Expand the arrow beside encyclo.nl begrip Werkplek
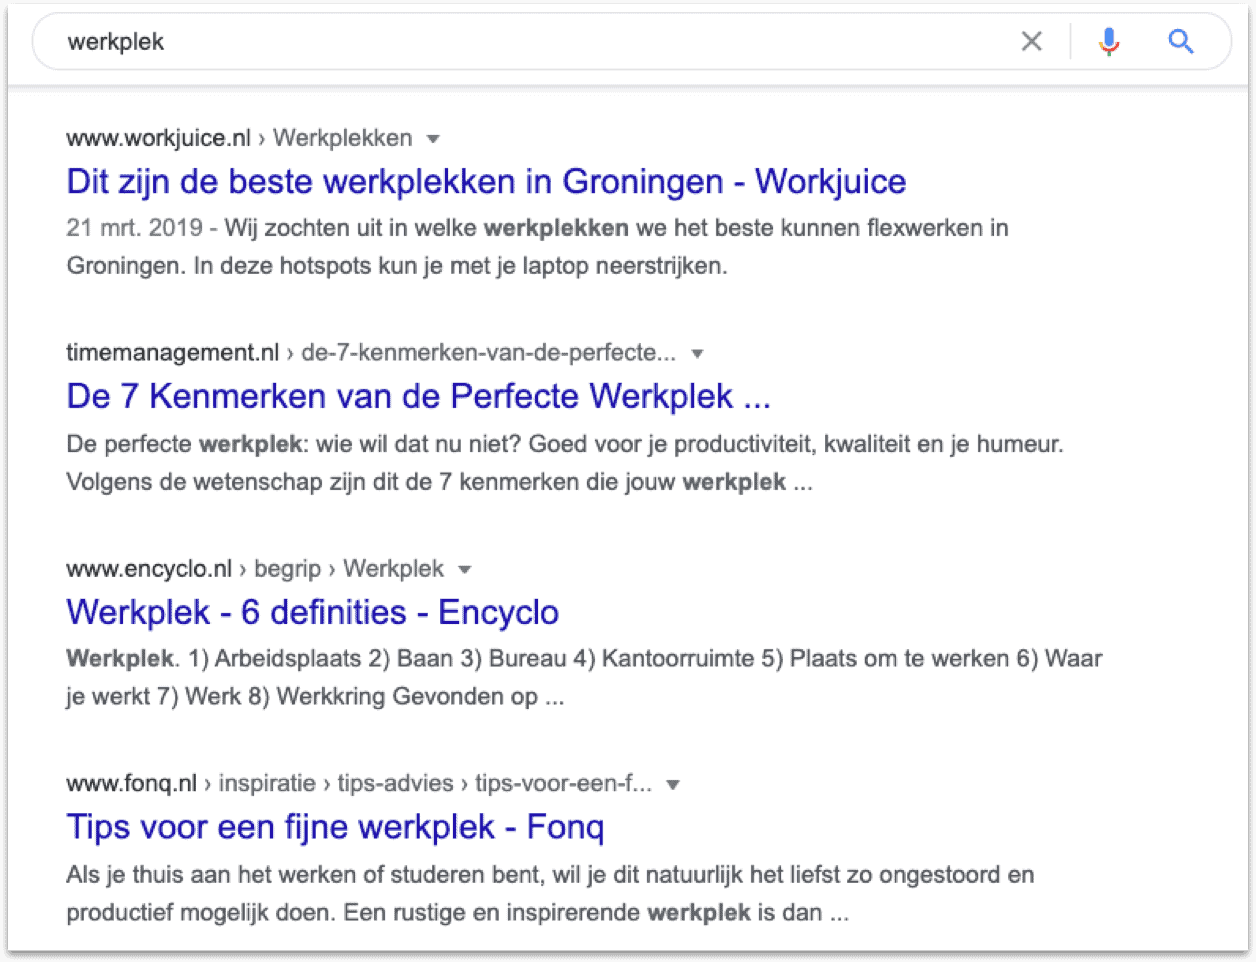Viewport: 1256px width, 962px height. (464, 570)
